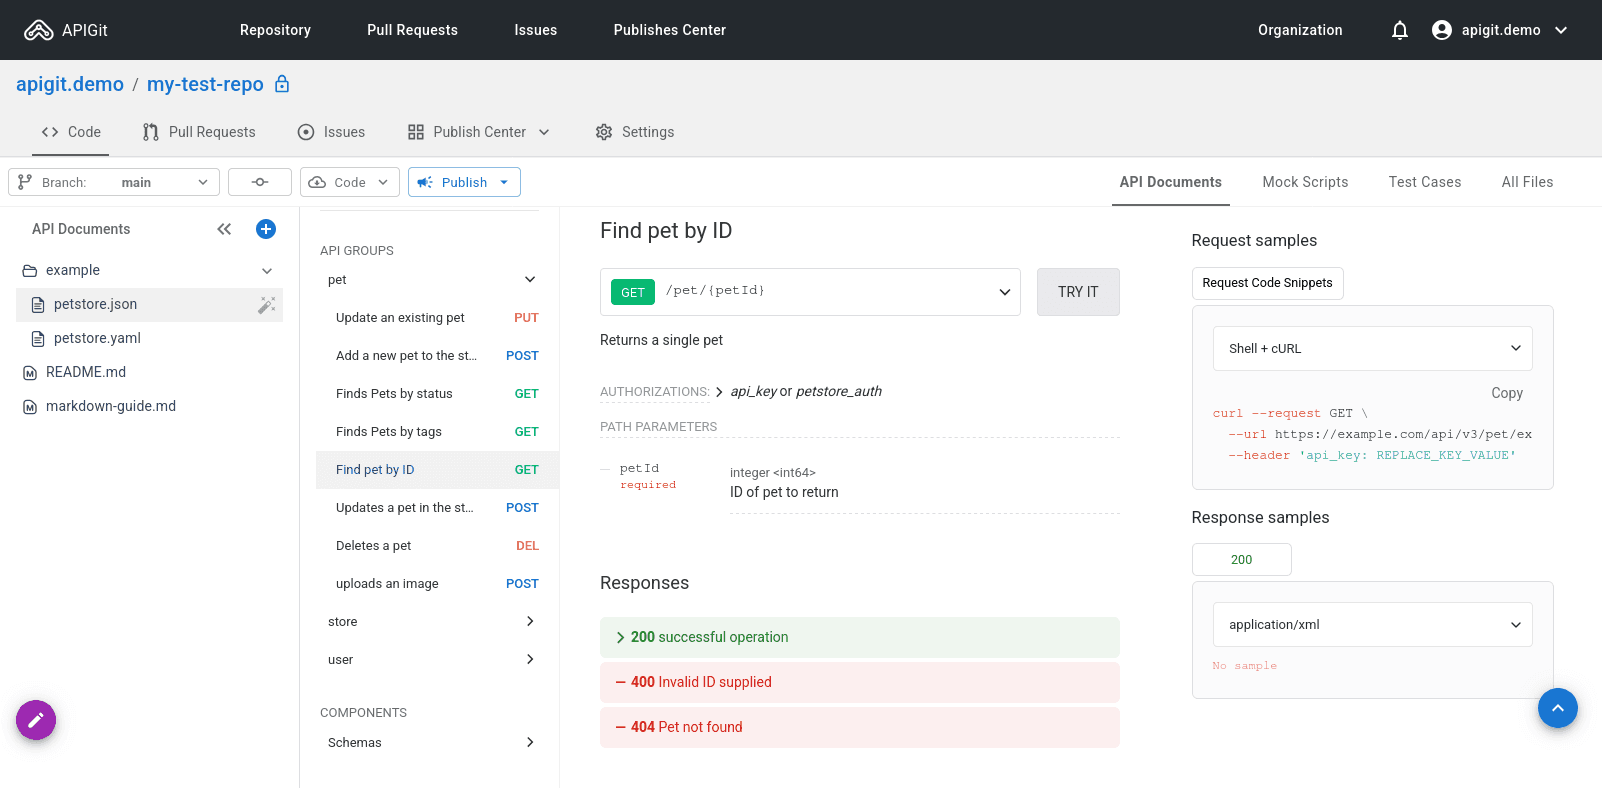
Task: Click the magic wand icon on petstore.json
Action: (x=266, y=305)
